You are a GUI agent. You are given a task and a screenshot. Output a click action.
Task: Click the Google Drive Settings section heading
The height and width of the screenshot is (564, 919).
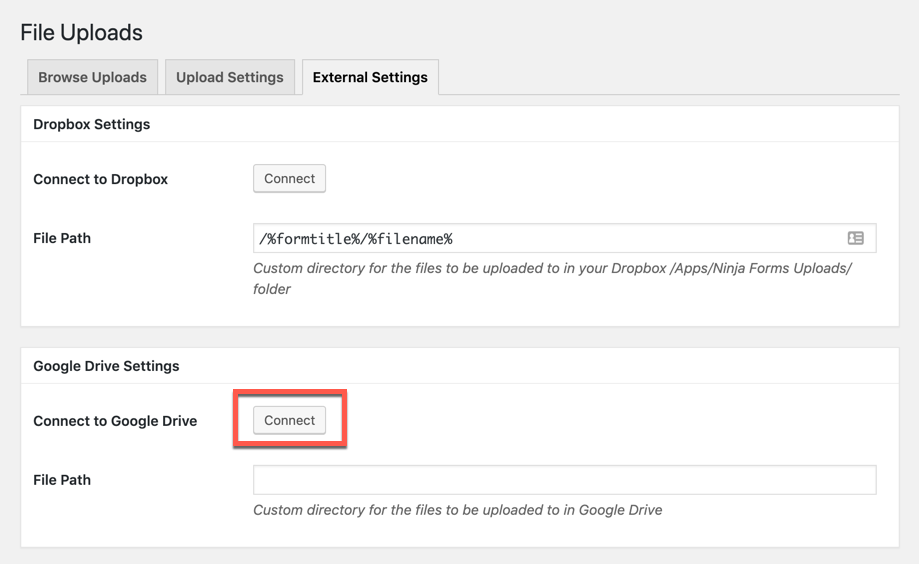point(106,366)
